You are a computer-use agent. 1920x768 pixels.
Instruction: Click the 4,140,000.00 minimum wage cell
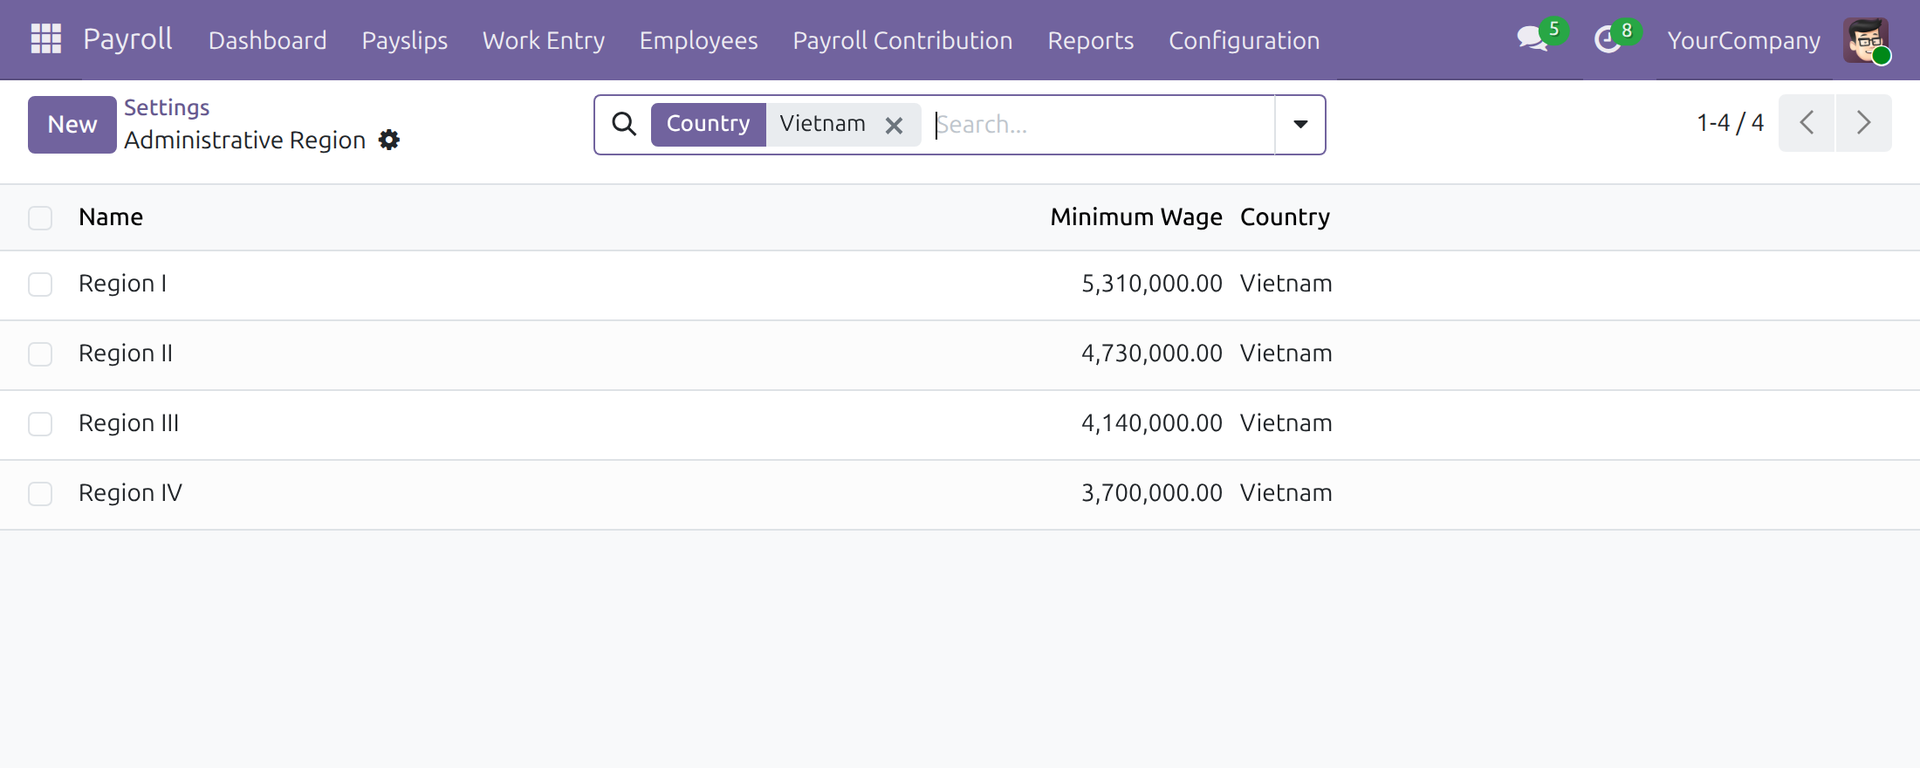pyautogui.click(x=1152, y=424)
